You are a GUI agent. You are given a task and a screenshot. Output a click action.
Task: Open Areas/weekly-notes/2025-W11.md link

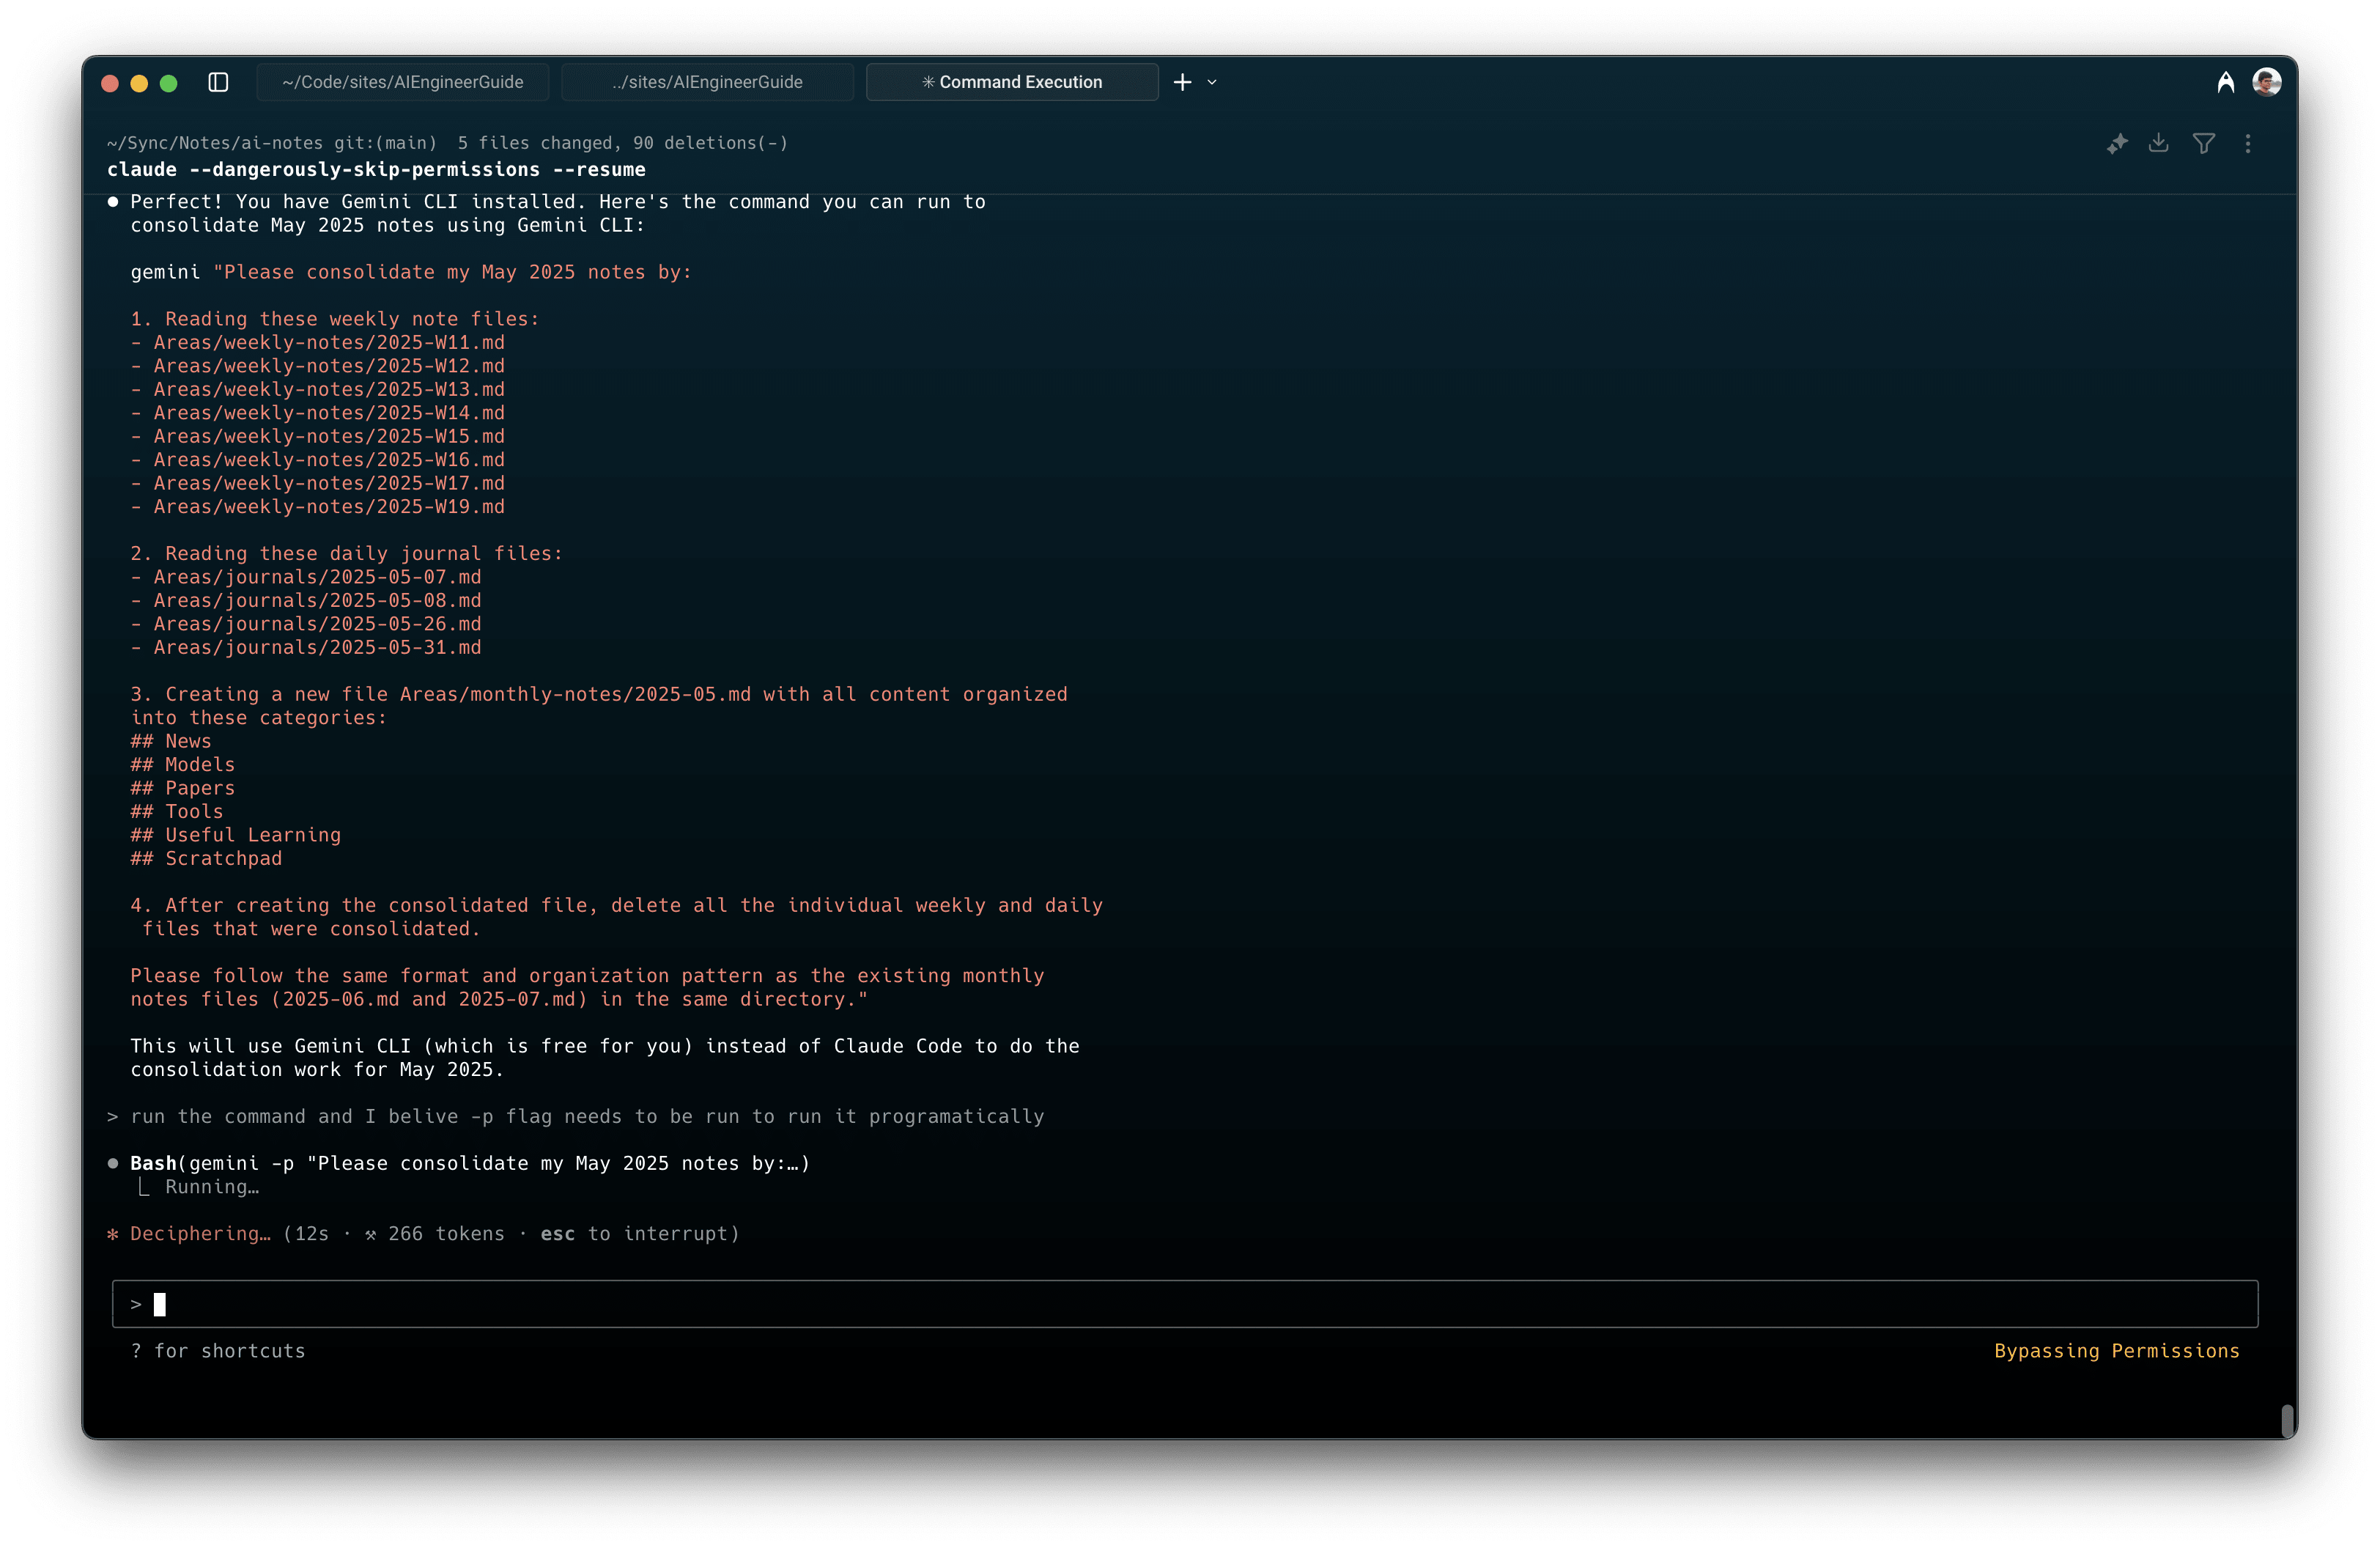(x=328, y=342)
